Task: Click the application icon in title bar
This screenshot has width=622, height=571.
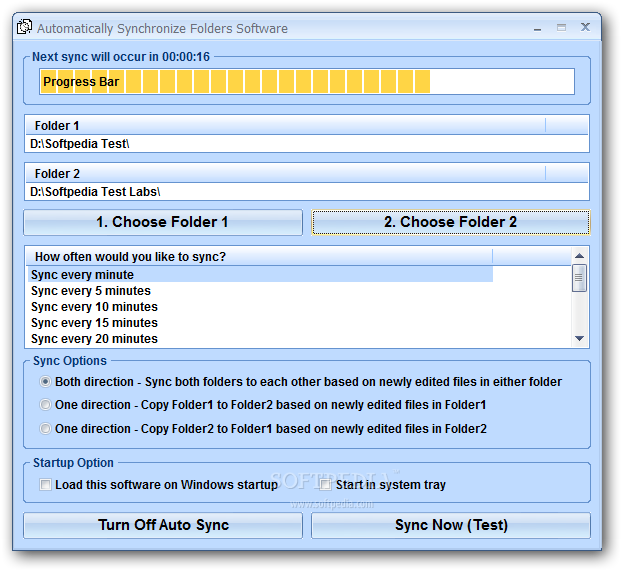Action: [24, 27]
